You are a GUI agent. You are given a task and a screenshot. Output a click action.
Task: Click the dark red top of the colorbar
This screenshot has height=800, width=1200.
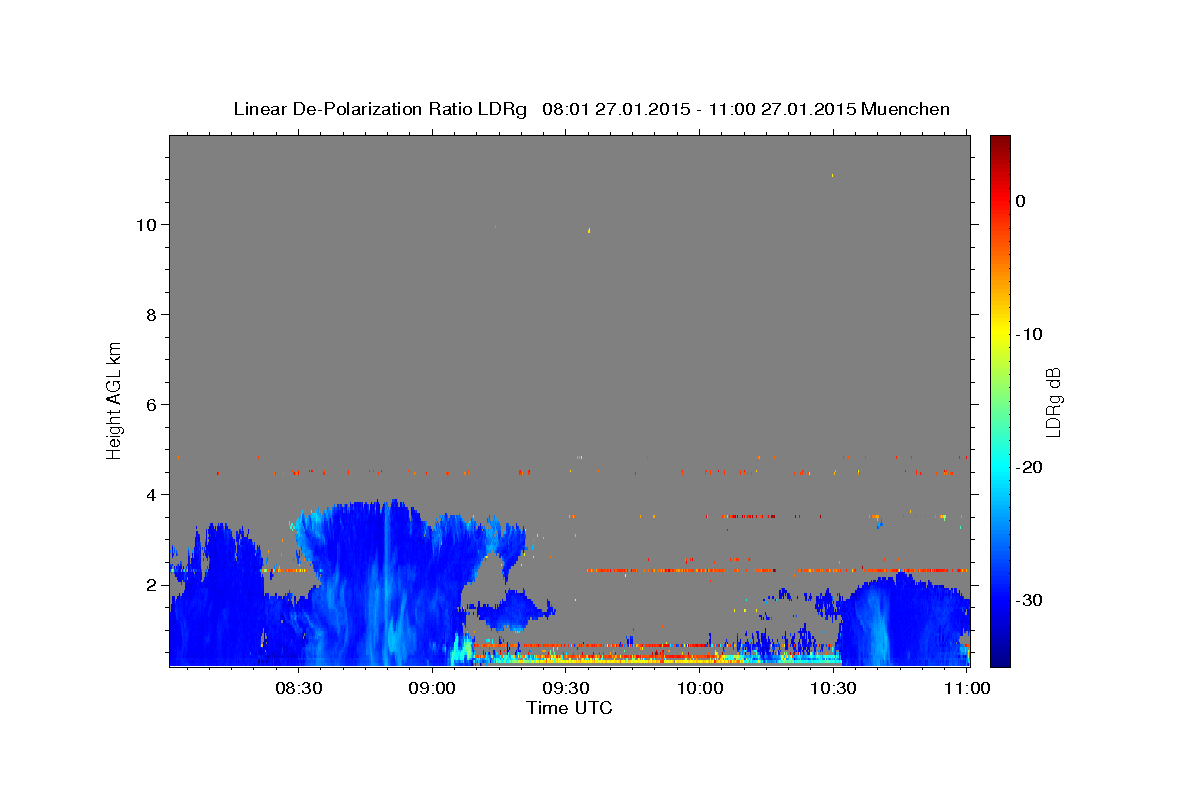(x=1000, y=145)
